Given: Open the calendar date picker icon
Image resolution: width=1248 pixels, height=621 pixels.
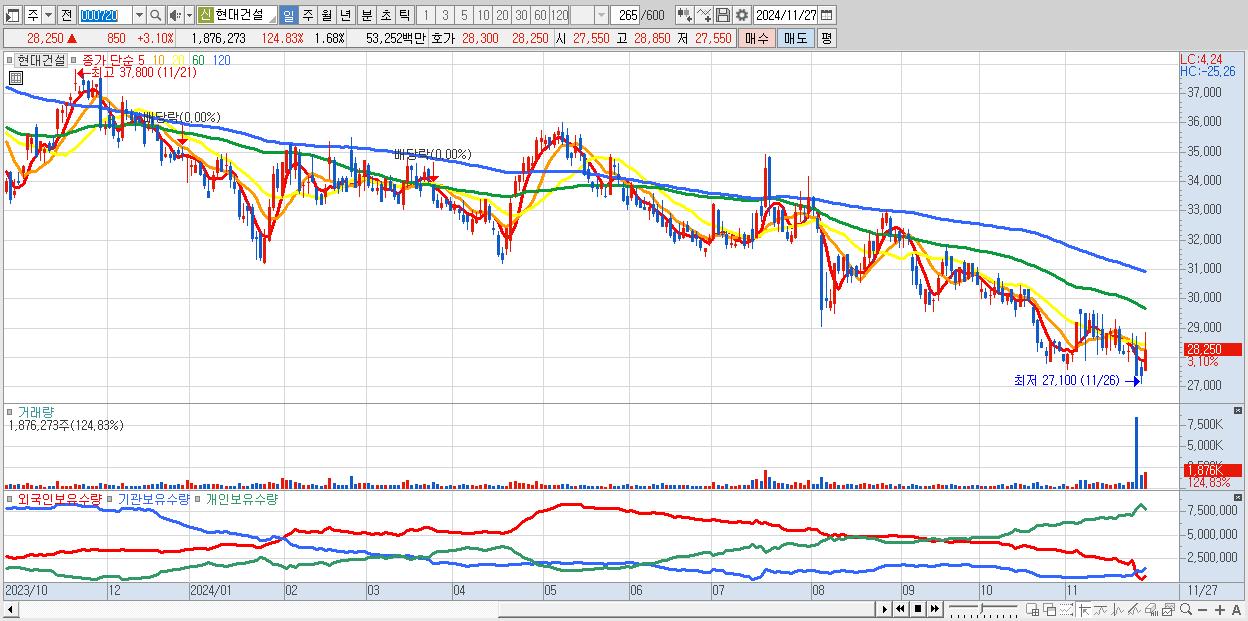Looking at the screenshot, I should pyautogui.click(x=826, y=15).
